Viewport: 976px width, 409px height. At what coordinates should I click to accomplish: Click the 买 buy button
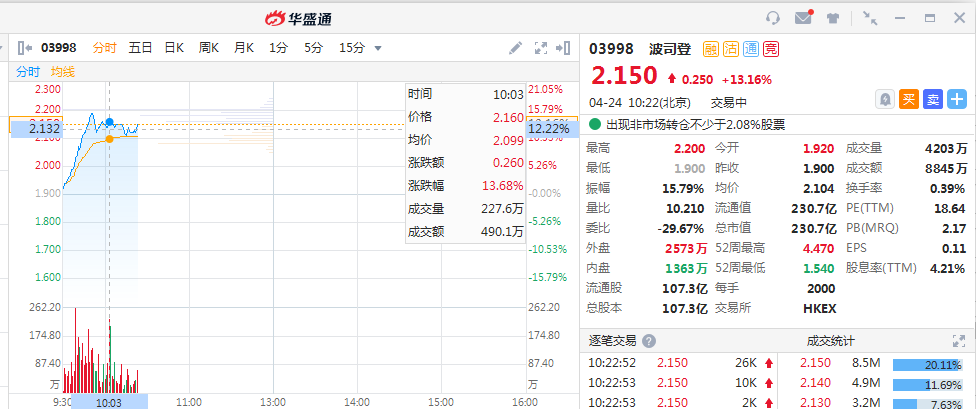pyautogui.click(x=909, y=99)
